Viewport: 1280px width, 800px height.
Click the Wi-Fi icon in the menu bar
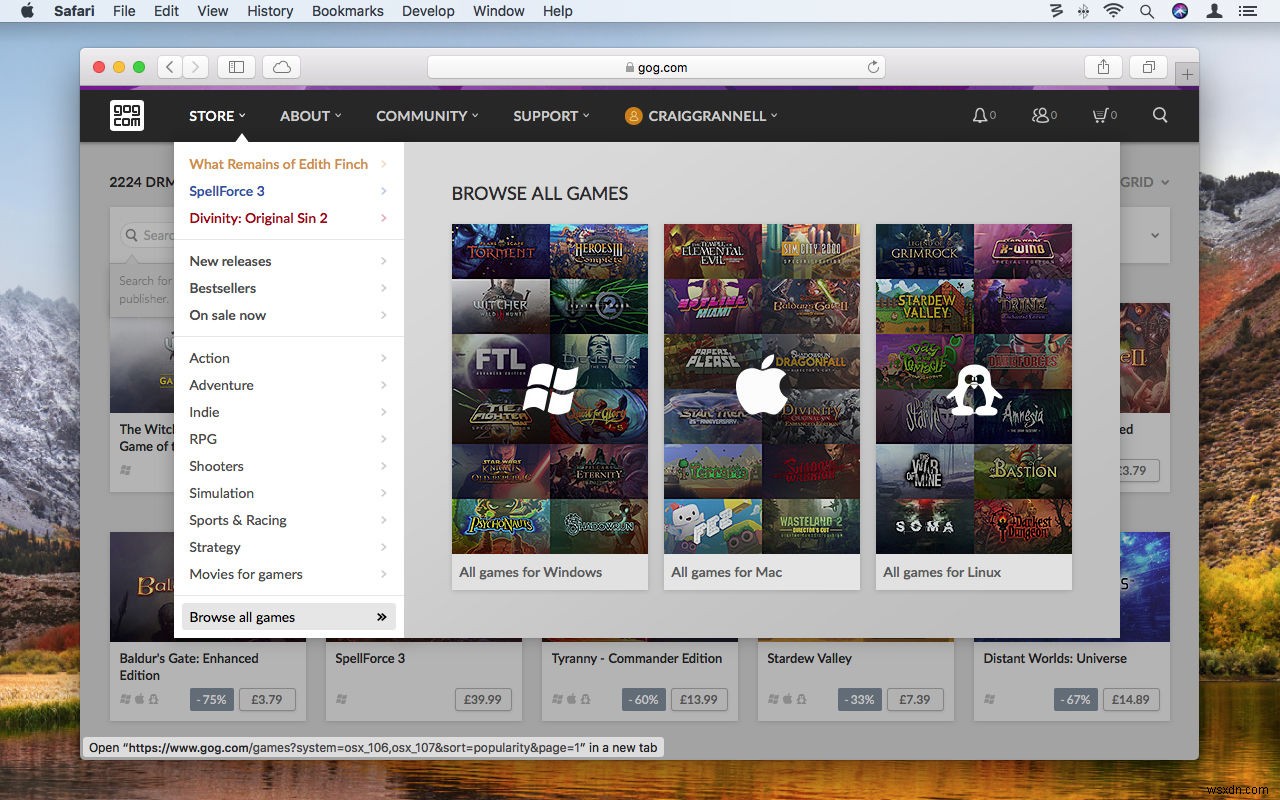pyautogui.click(x=1113, y=11)
